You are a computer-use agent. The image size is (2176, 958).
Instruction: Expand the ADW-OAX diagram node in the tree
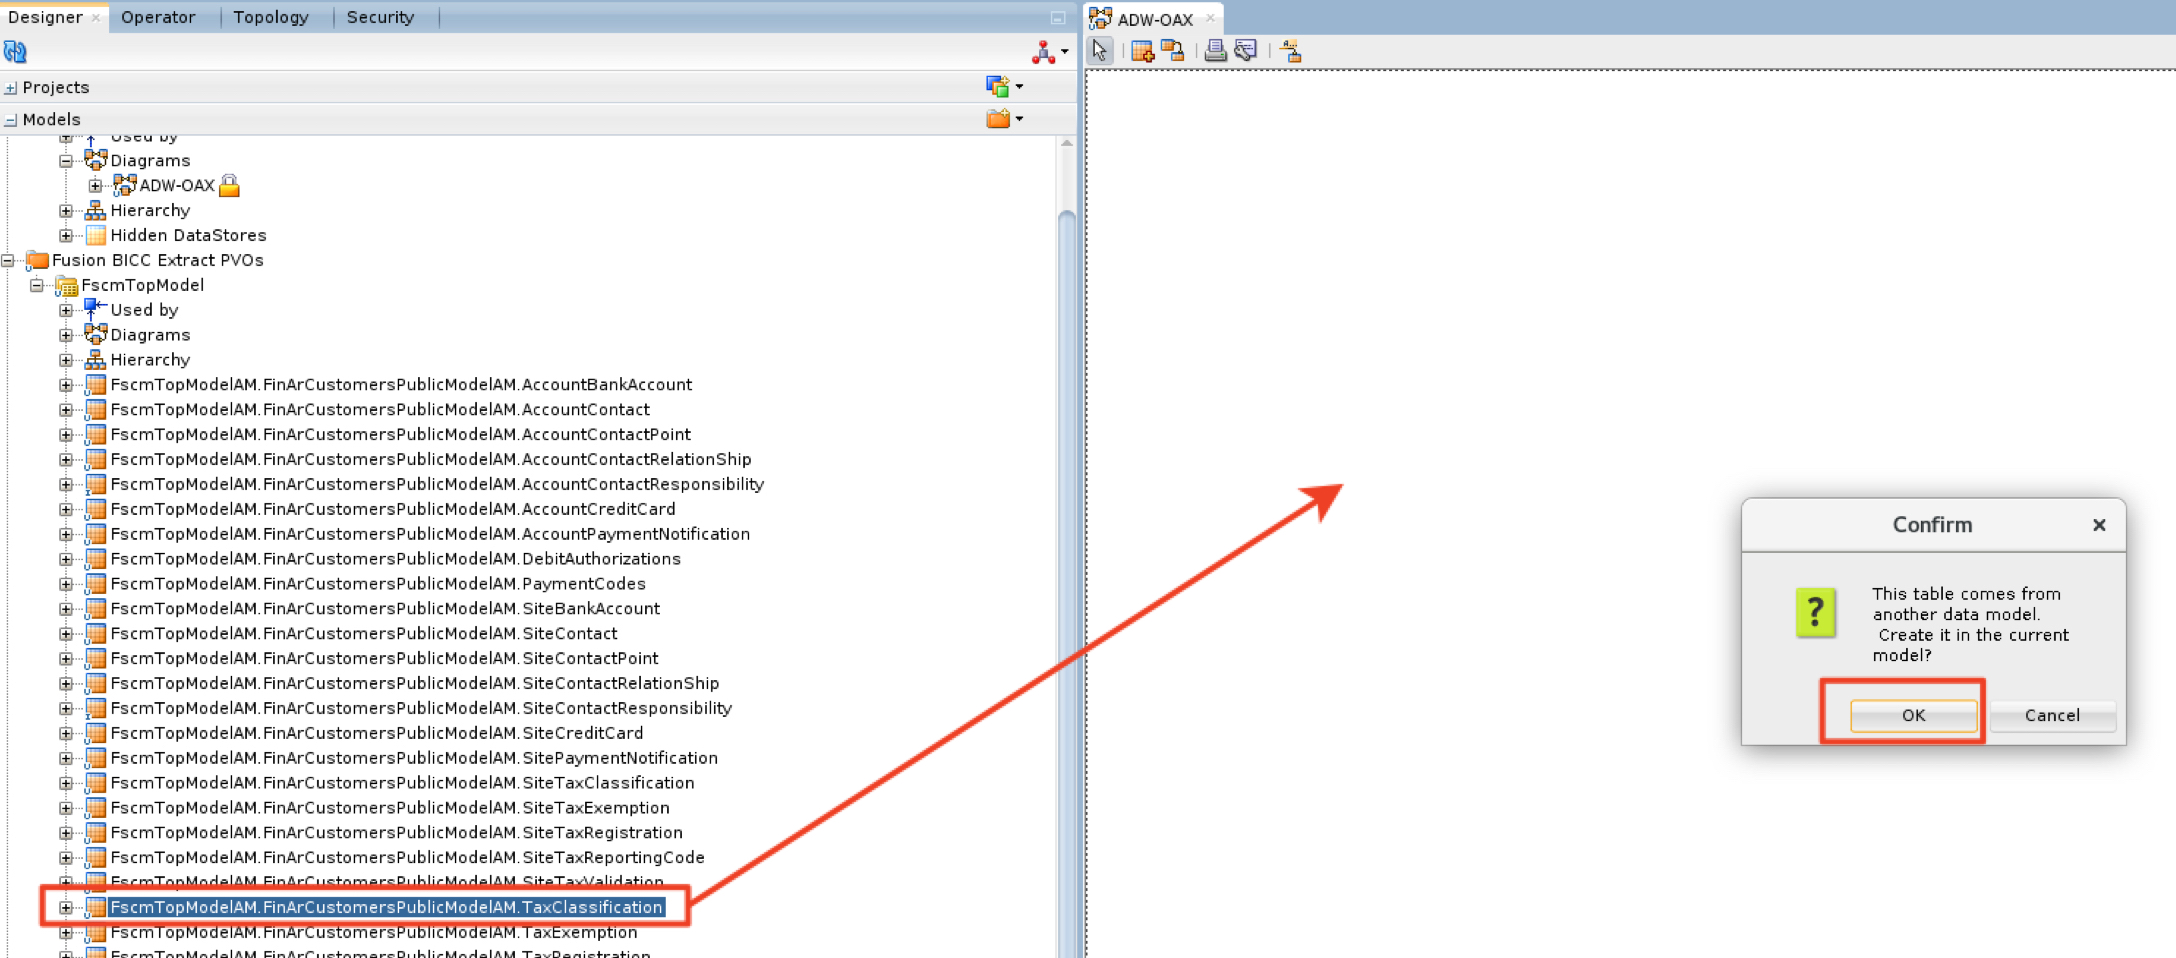95,186
